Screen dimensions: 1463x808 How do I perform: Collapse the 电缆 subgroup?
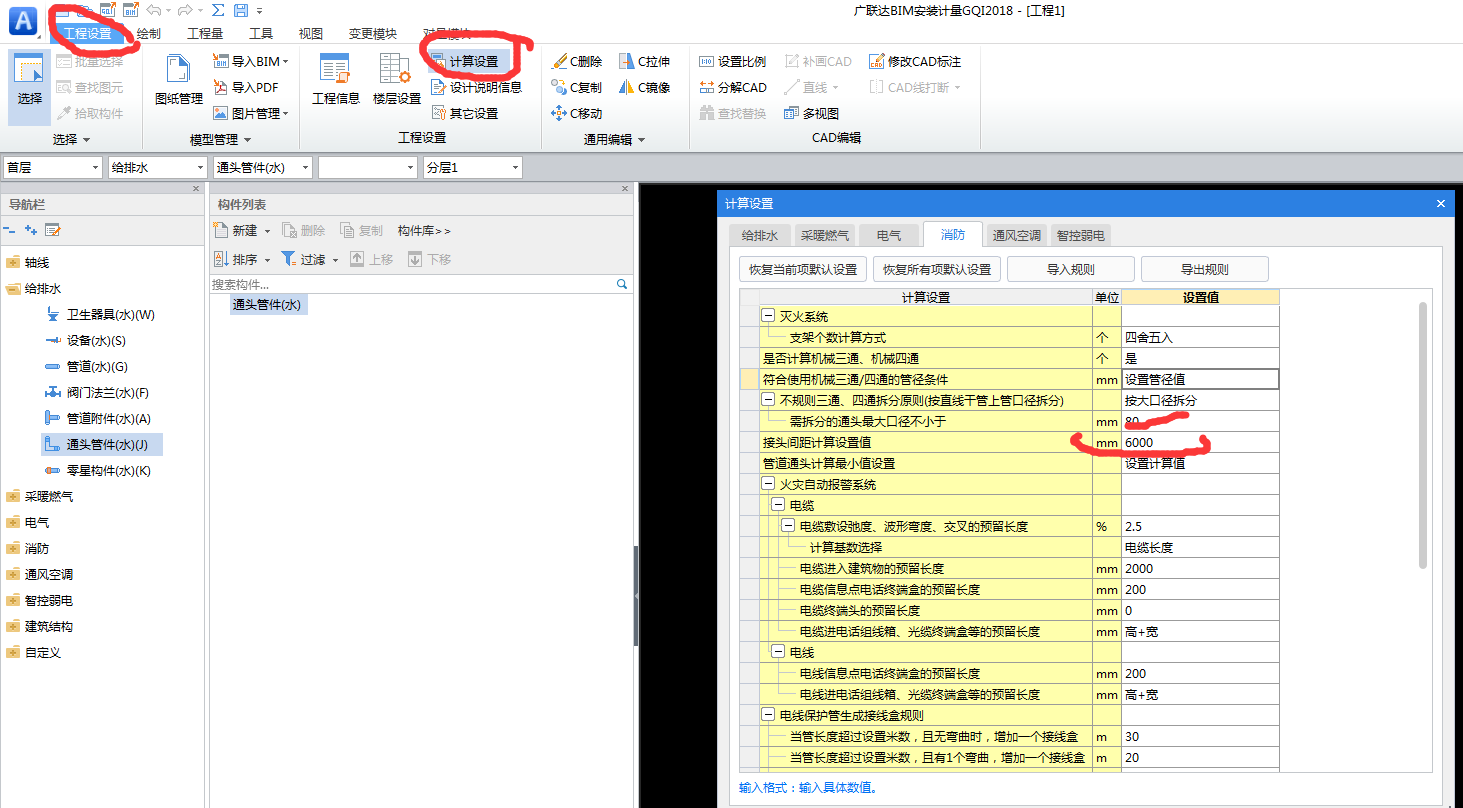click(x=778, y=505)
